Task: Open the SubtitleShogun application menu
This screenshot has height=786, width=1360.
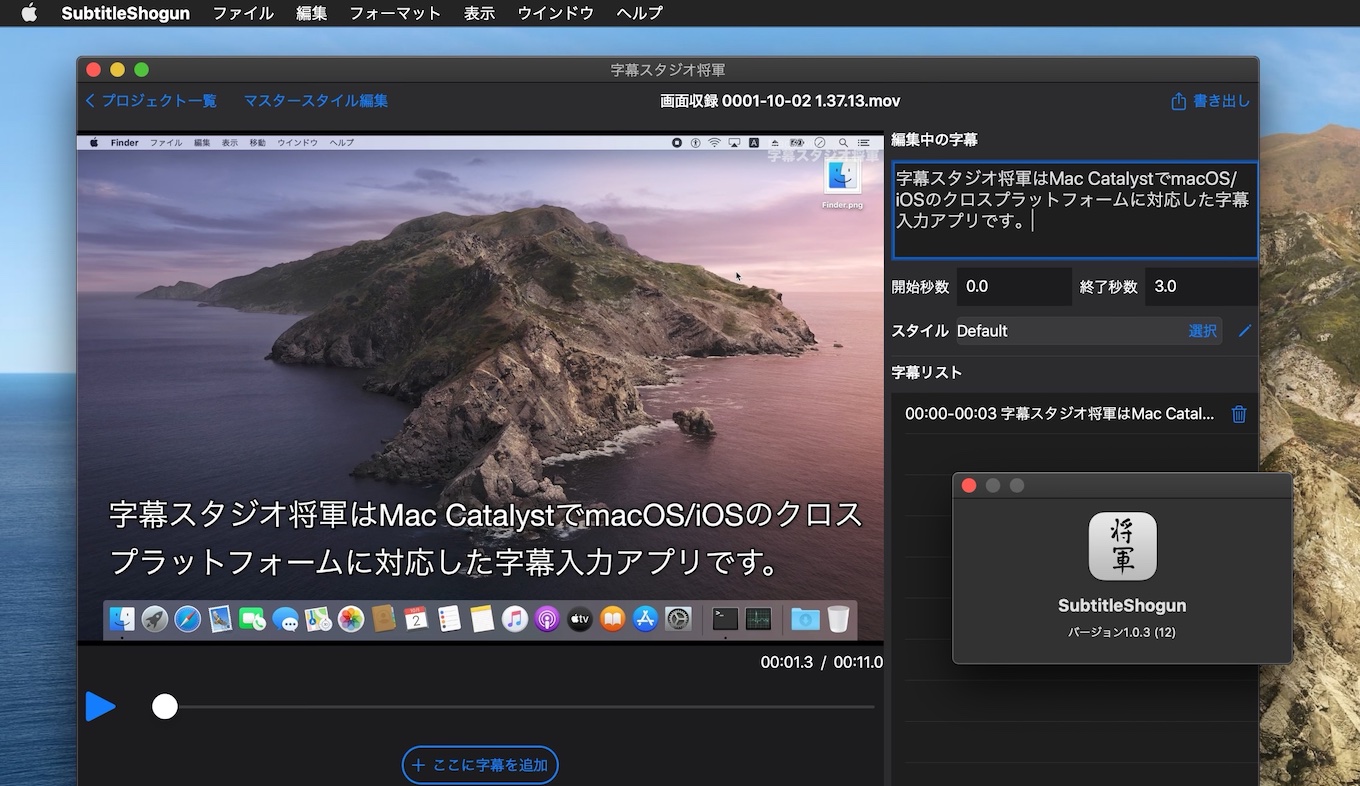Action: coord(125,13)
